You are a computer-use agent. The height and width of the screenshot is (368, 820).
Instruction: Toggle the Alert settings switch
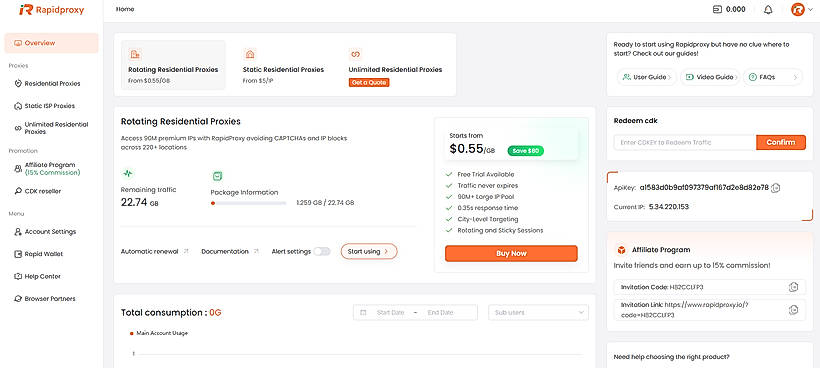322,251
